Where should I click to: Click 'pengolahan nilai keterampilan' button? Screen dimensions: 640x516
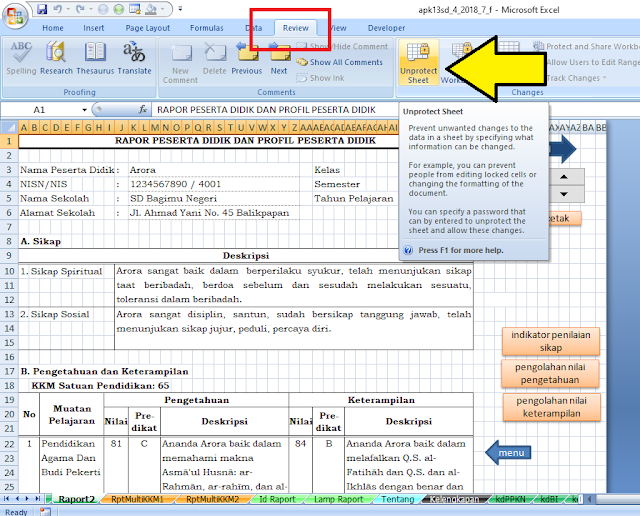tap(551, 407)
